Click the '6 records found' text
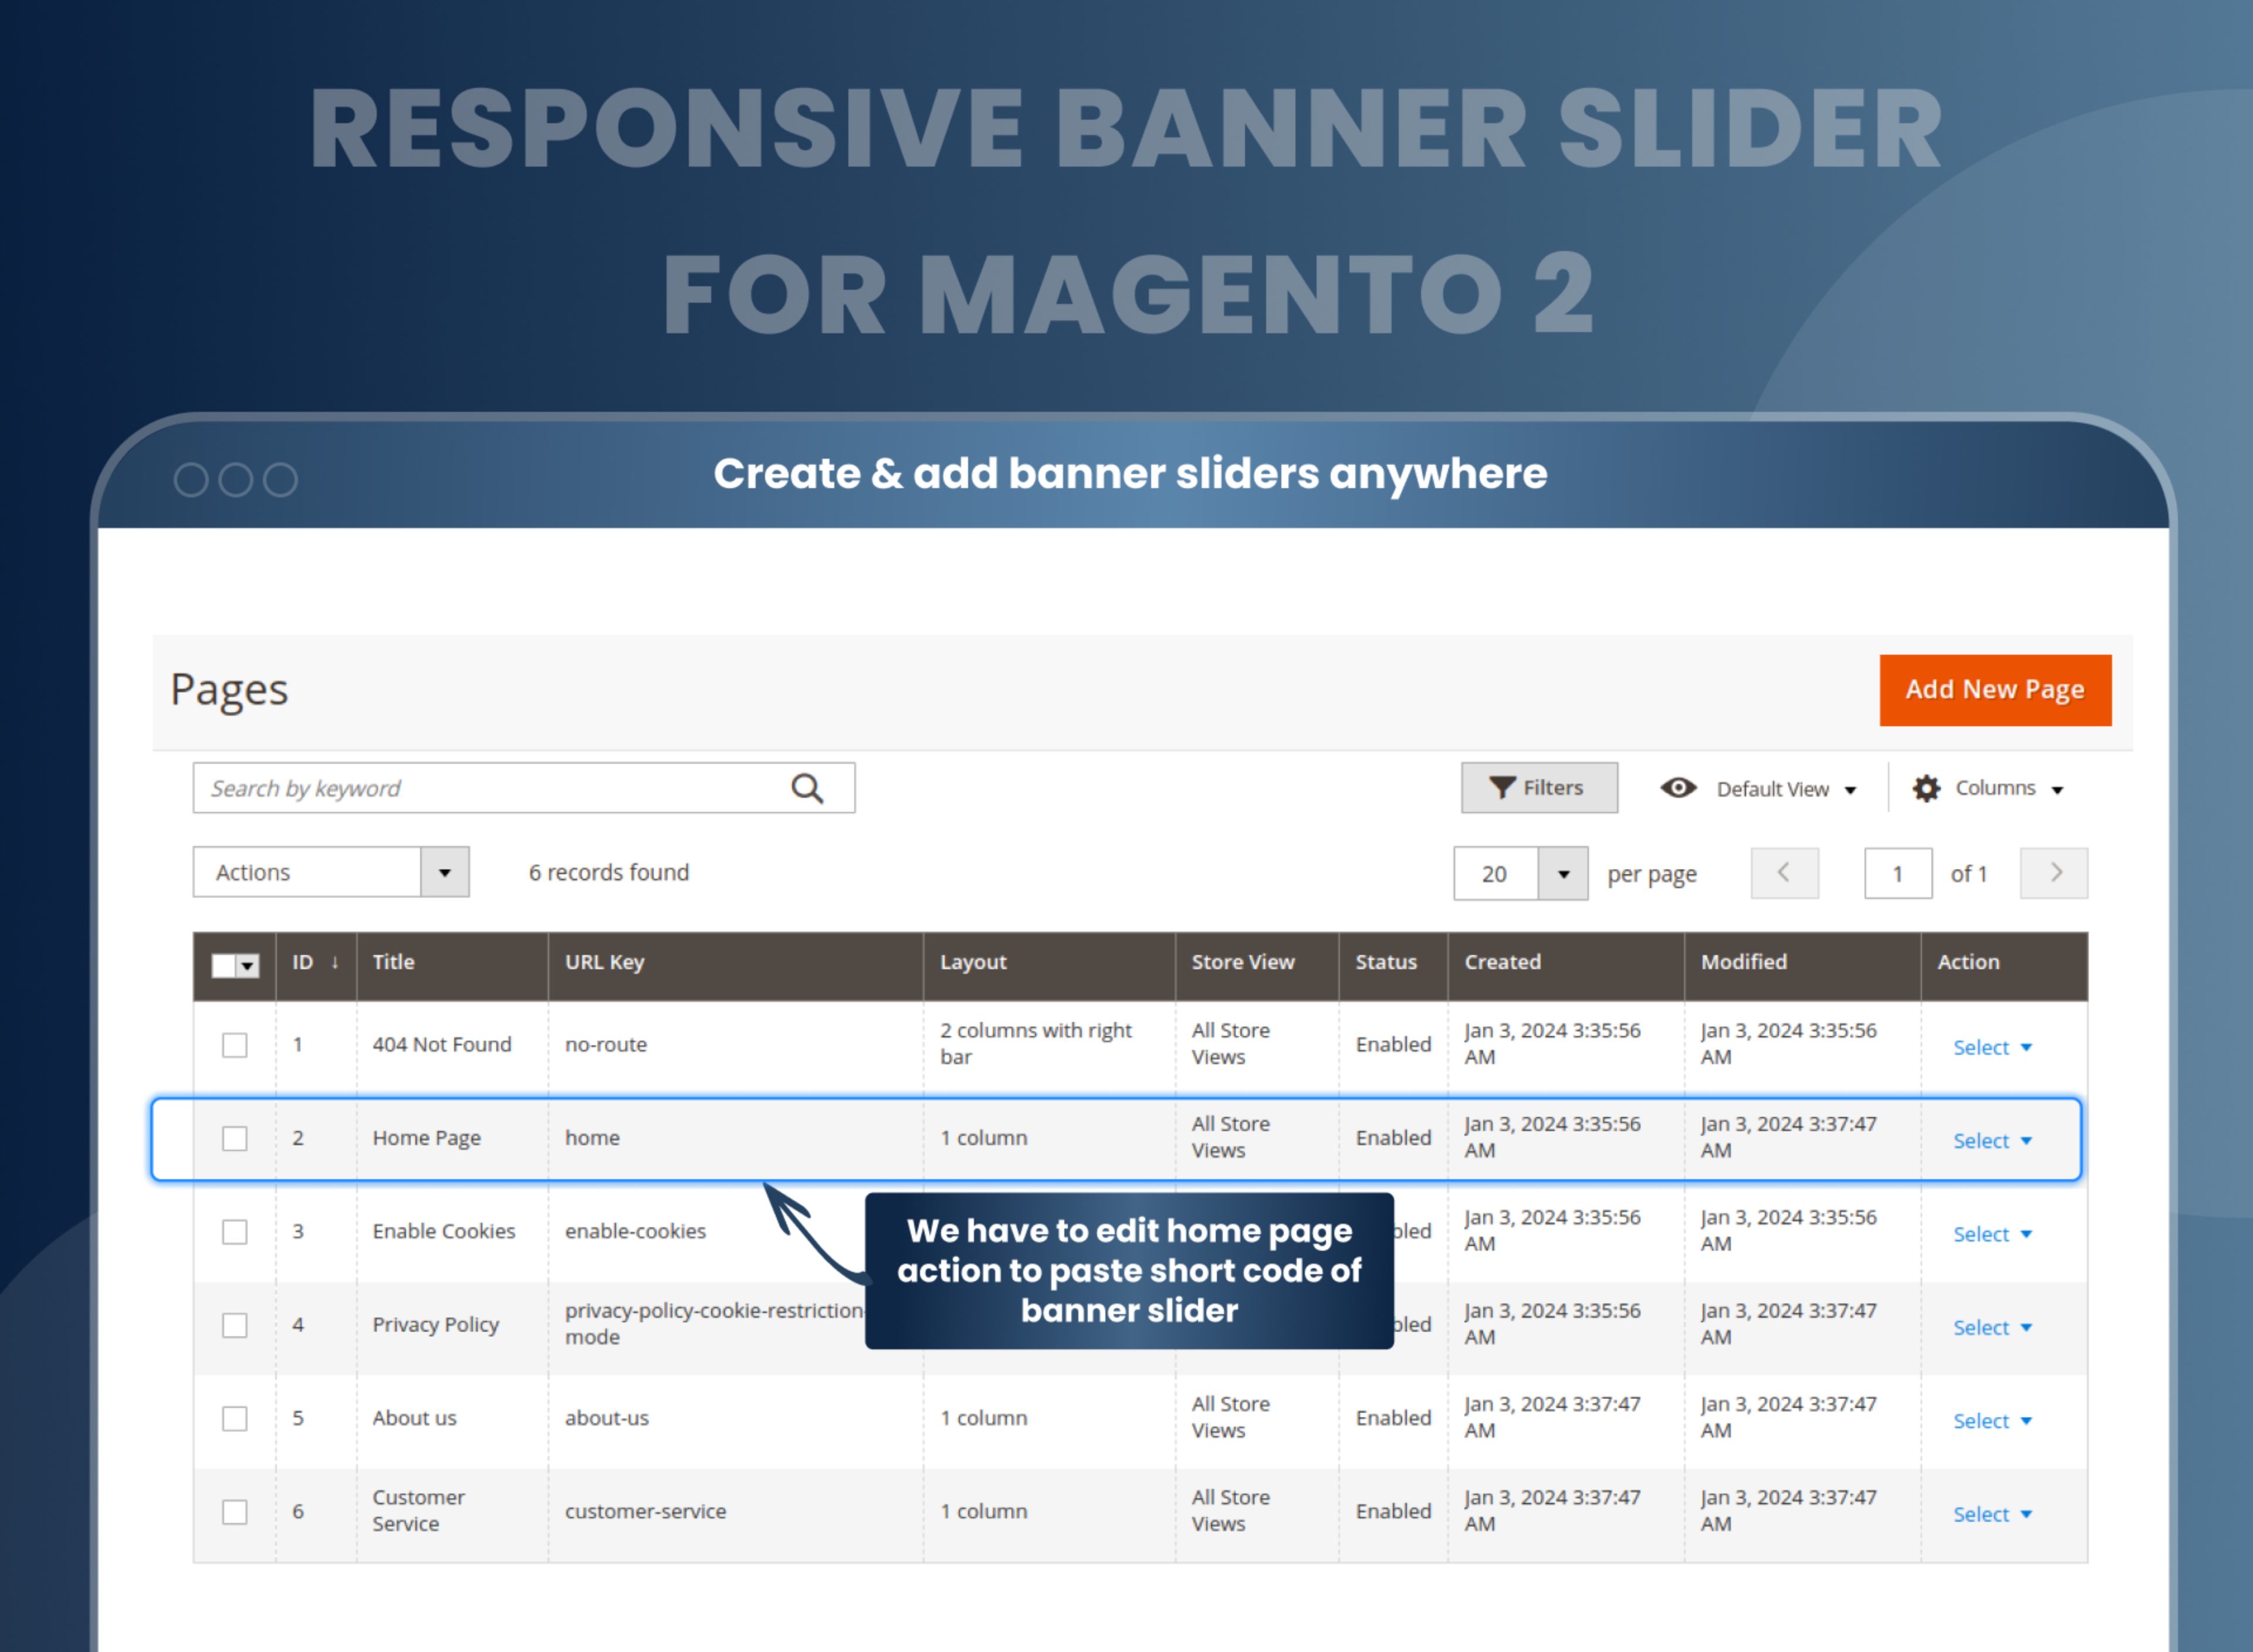Viewport: 2253px width, 1652px height. 609,872
